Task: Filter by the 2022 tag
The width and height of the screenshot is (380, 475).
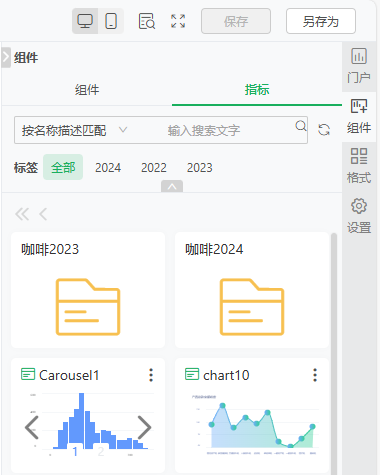Action: [154, 168]
